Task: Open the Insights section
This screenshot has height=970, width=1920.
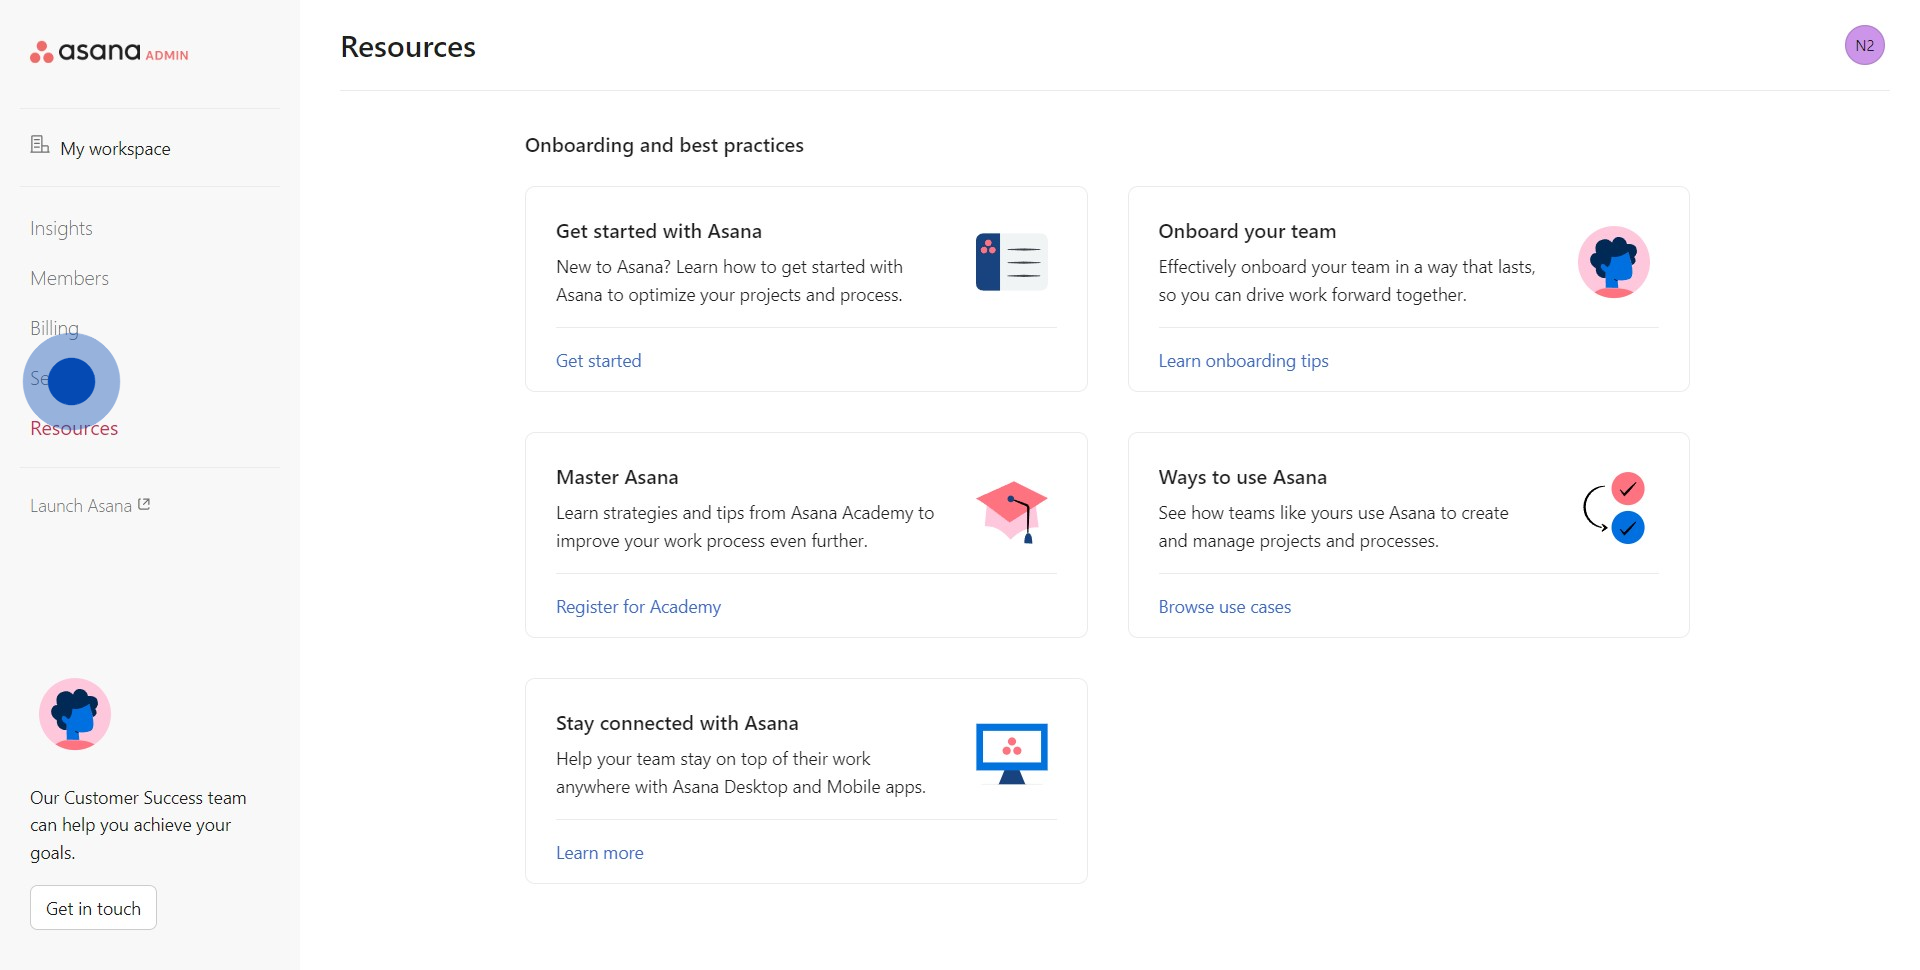Action: 61,229
